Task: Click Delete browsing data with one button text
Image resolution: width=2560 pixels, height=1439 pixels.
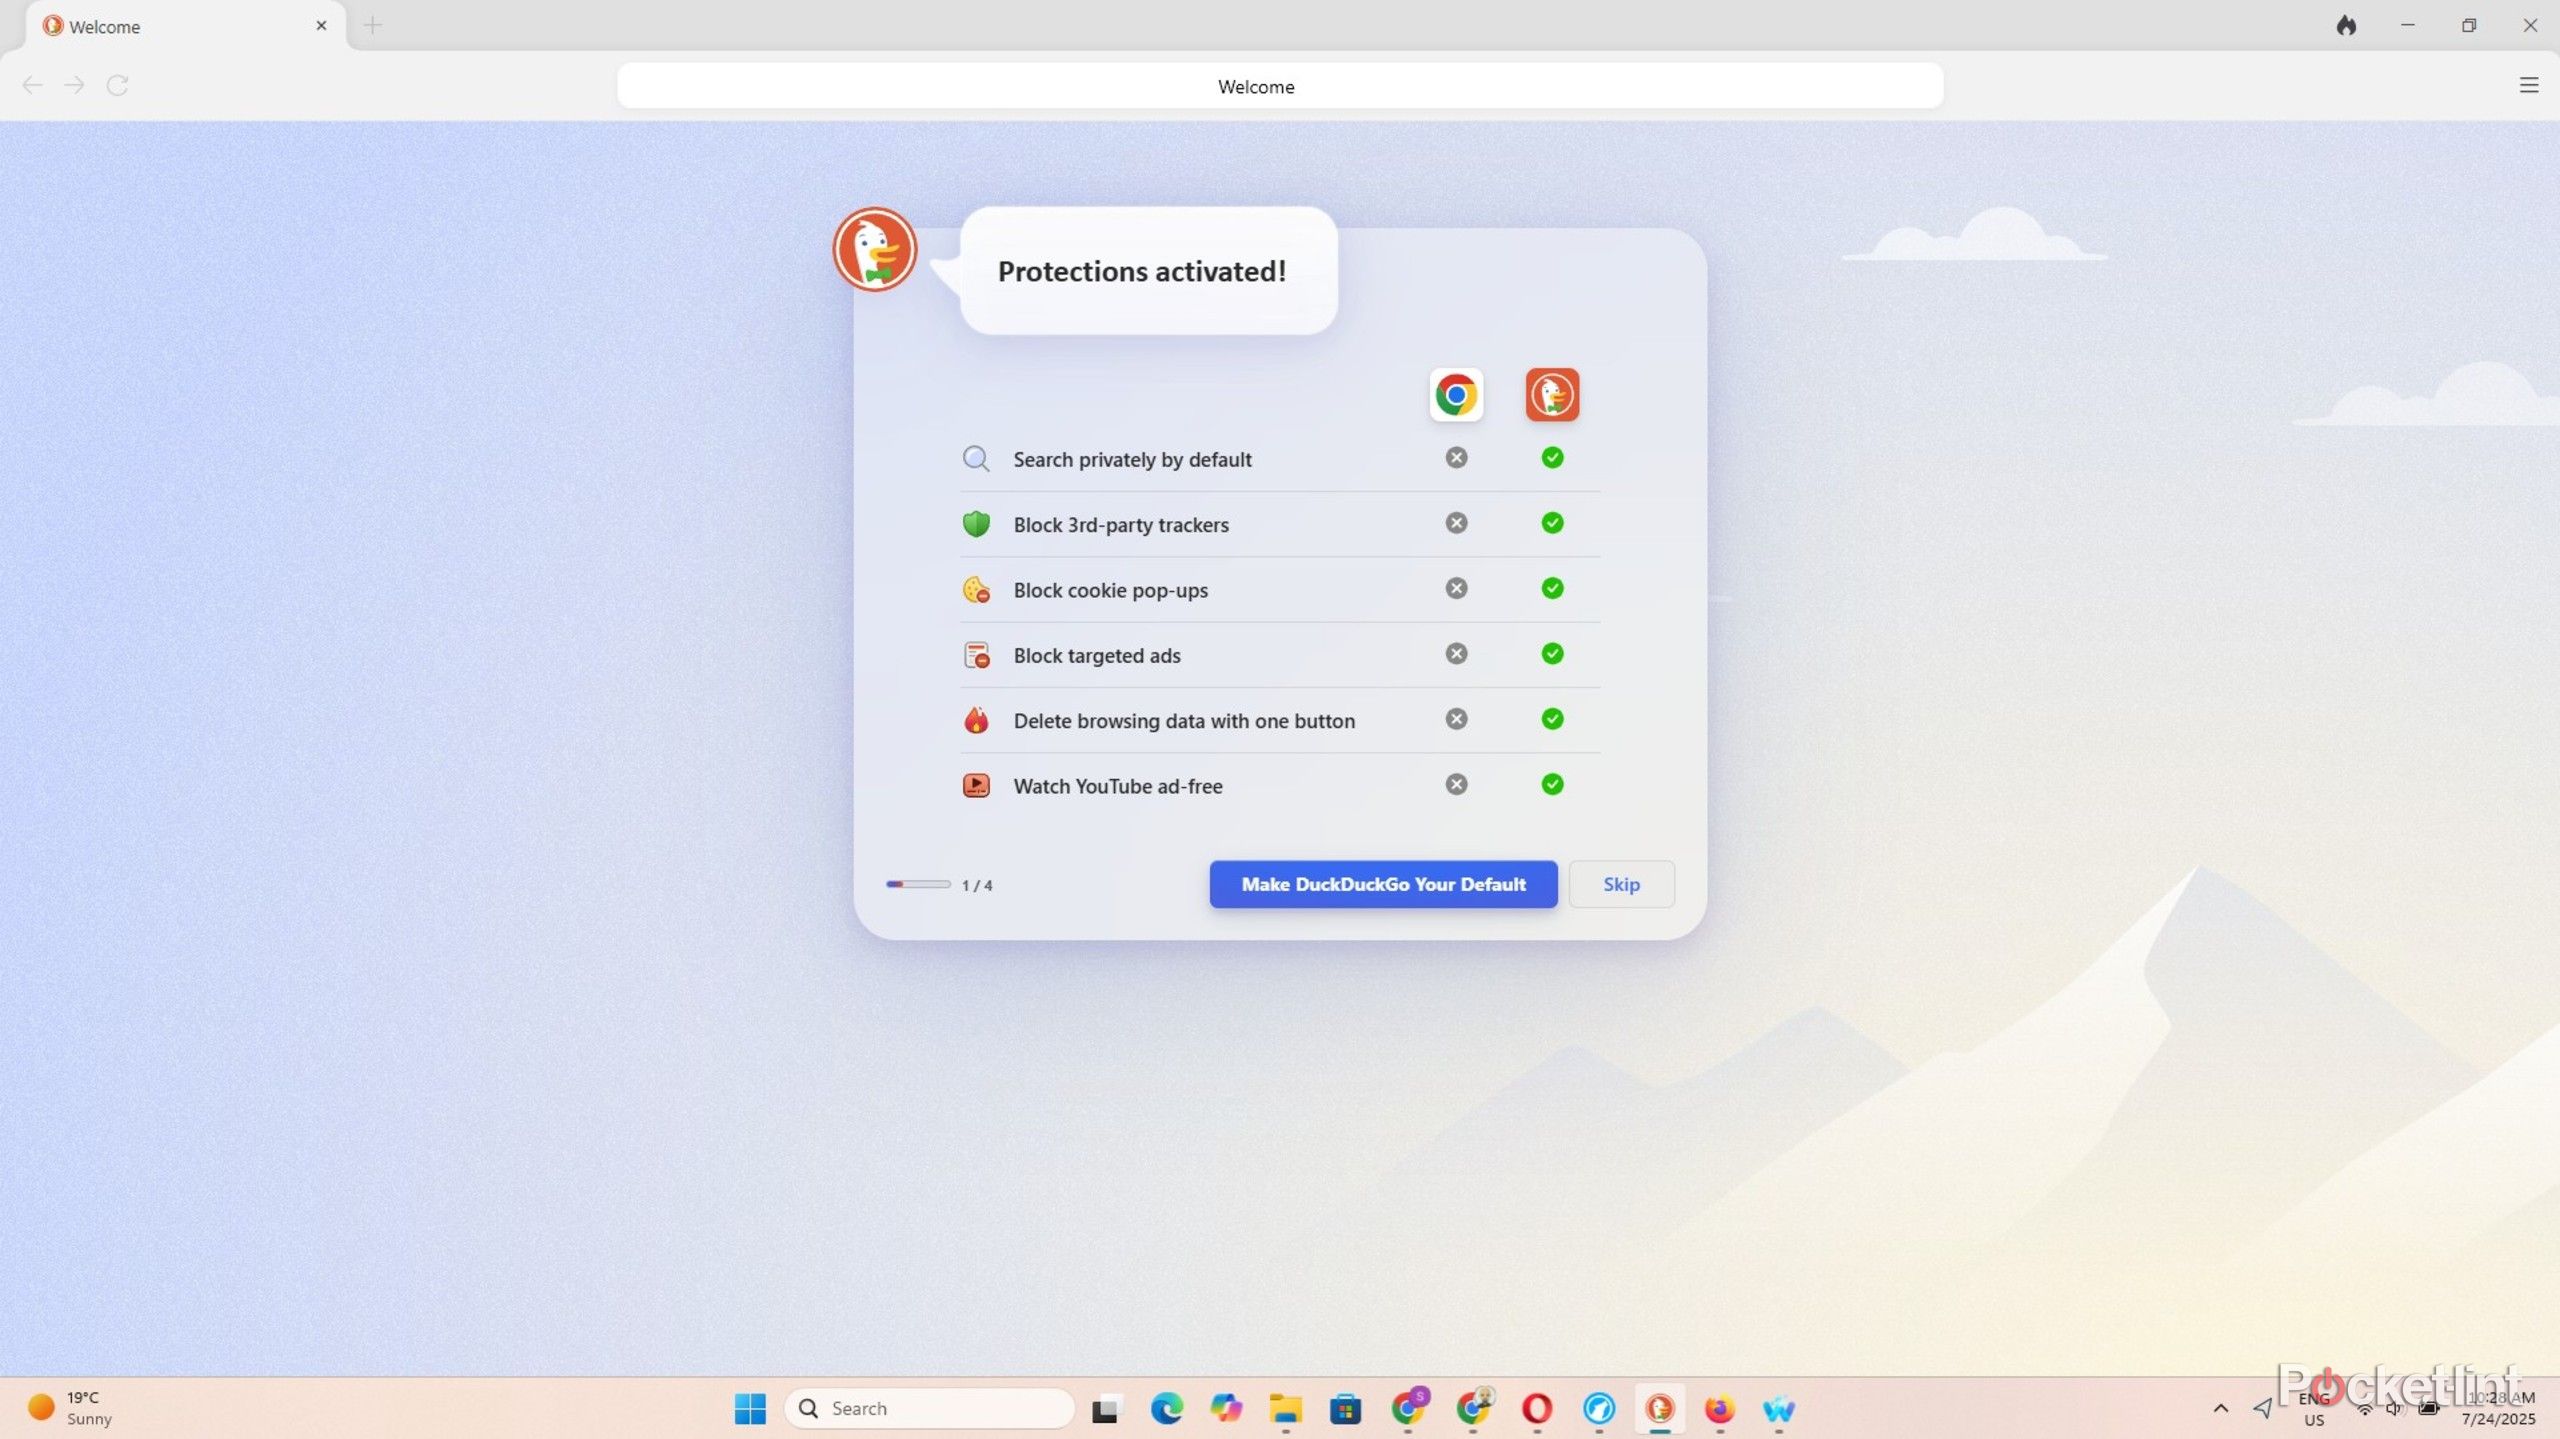Action: (1184, 721)
